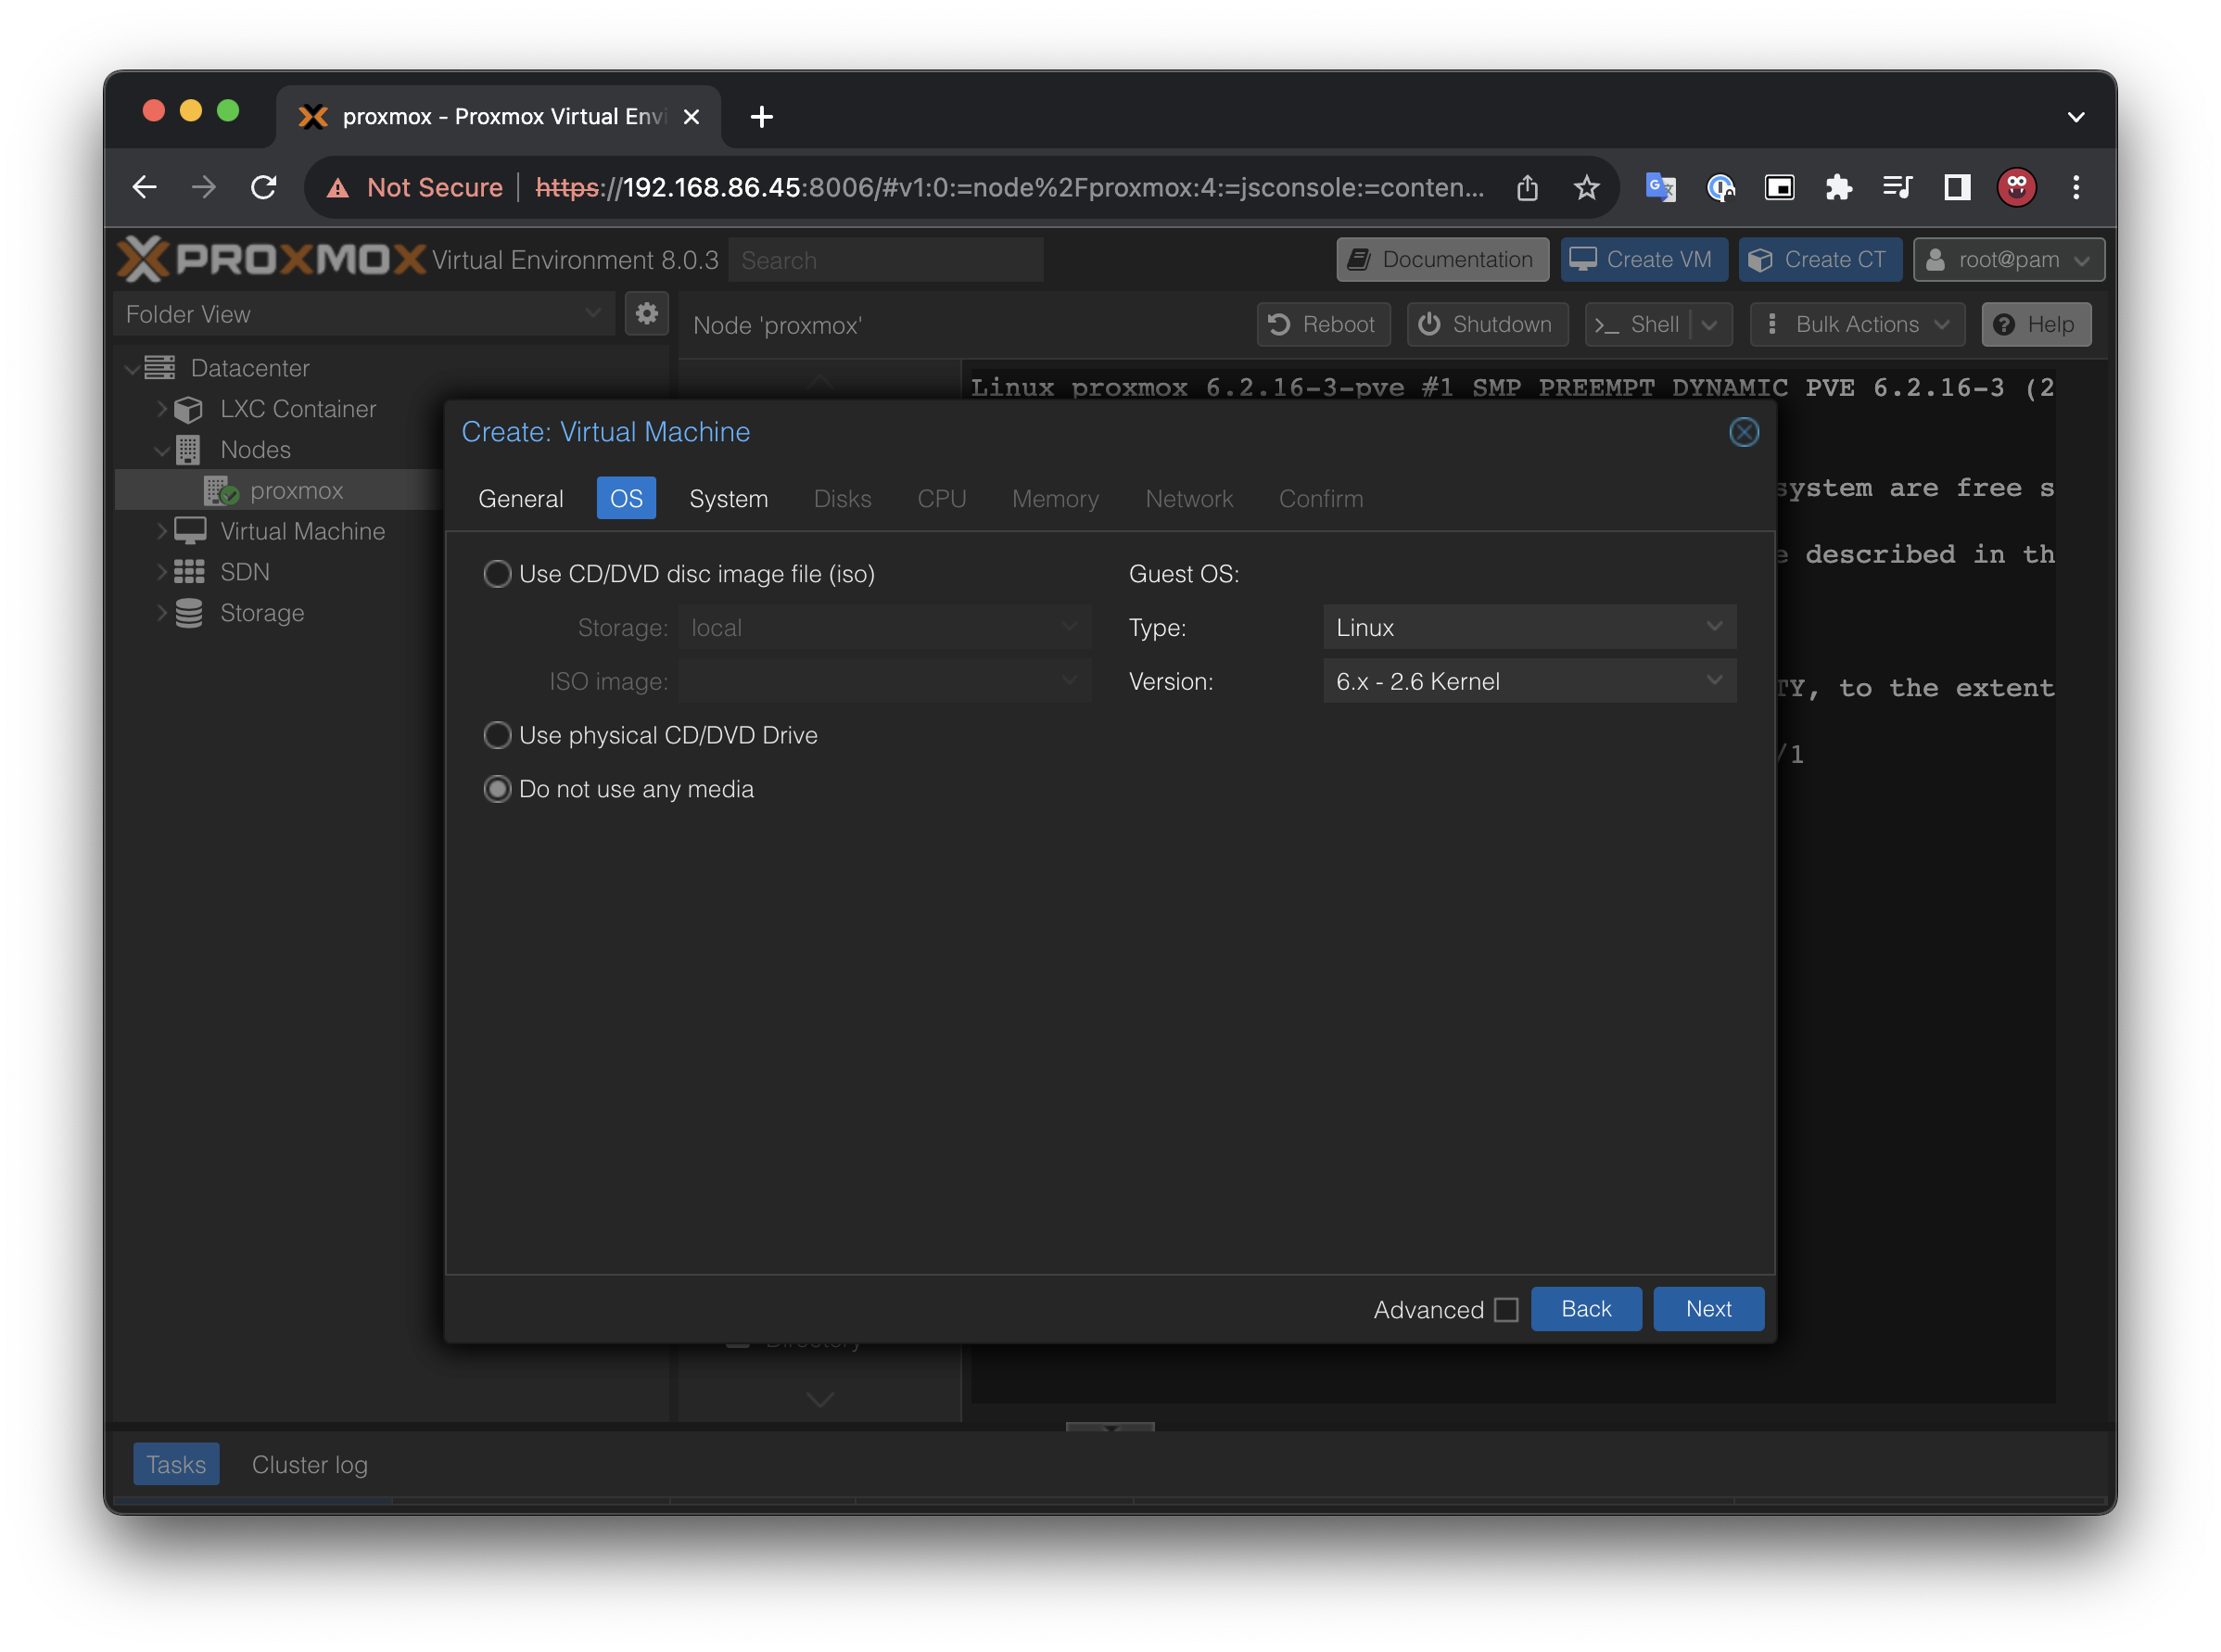The width and height of the screenshot is (2221, 1652).
Task: Select Use physical CD/DVD Drive option
Action: click(x=497, y=735)
